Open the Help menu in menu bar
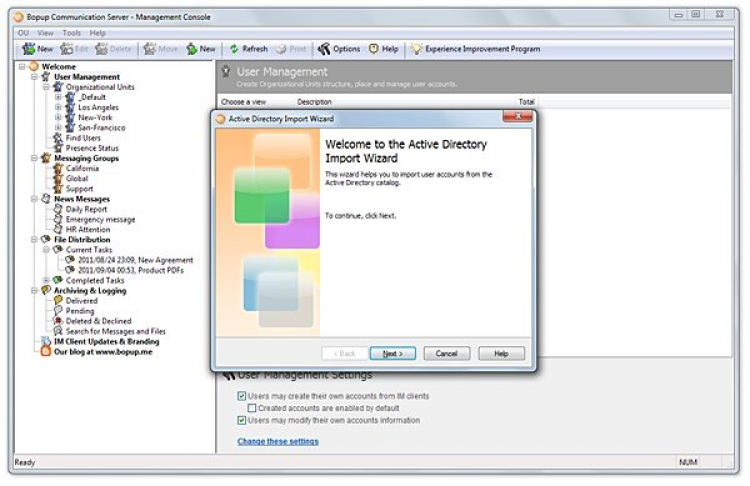 (98, 33)
